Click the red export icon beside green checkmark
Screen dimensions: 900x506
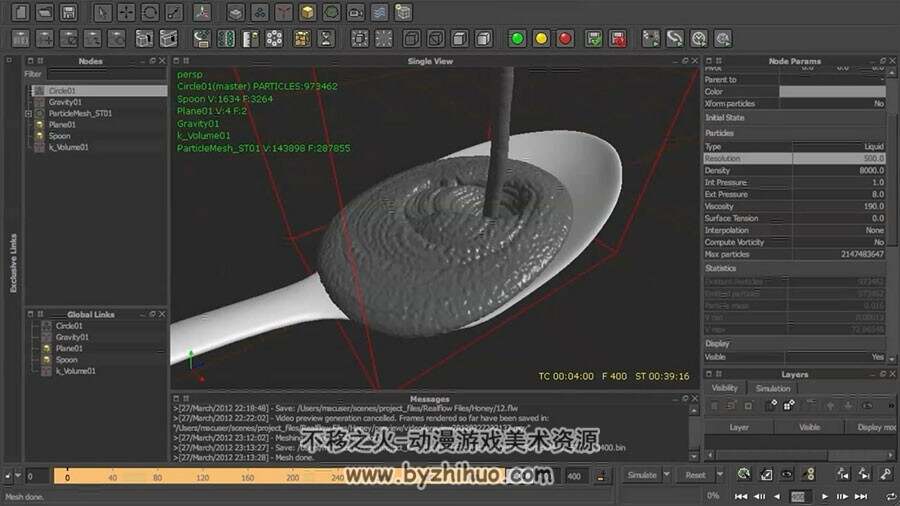(618, 38)
